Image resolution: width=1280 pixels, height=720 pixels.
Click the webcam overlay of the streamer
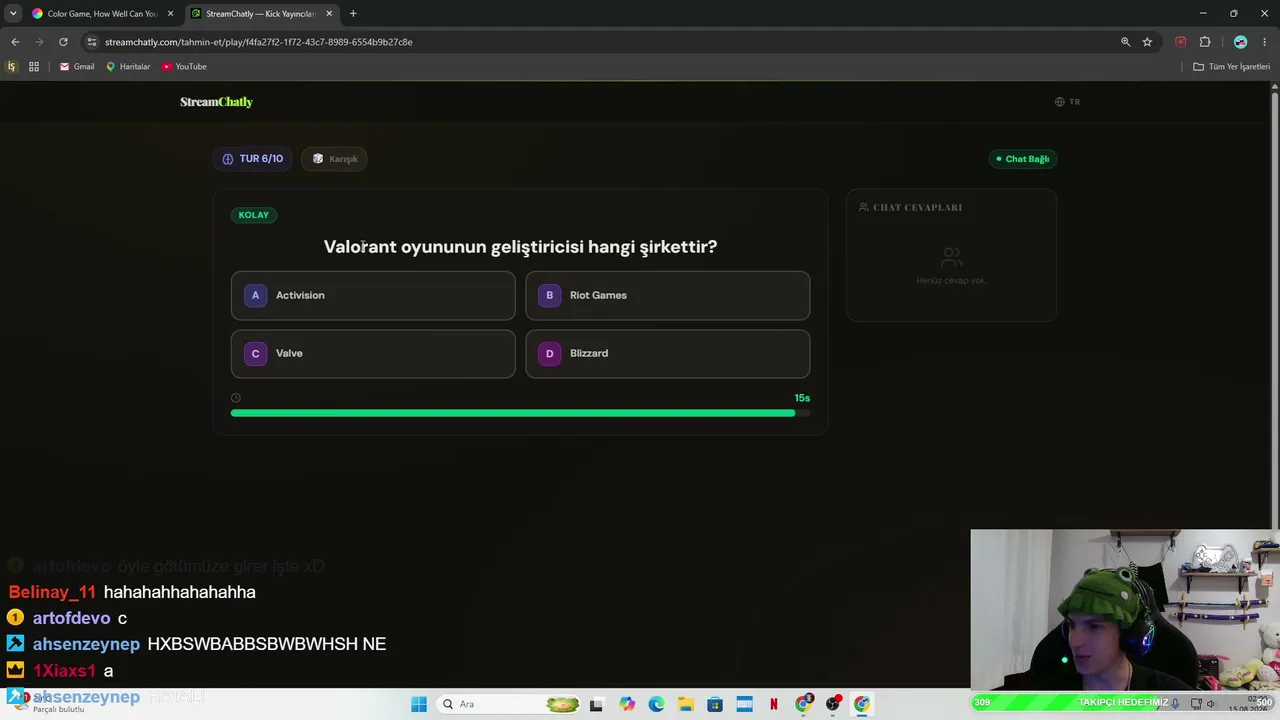[1125, 610]
